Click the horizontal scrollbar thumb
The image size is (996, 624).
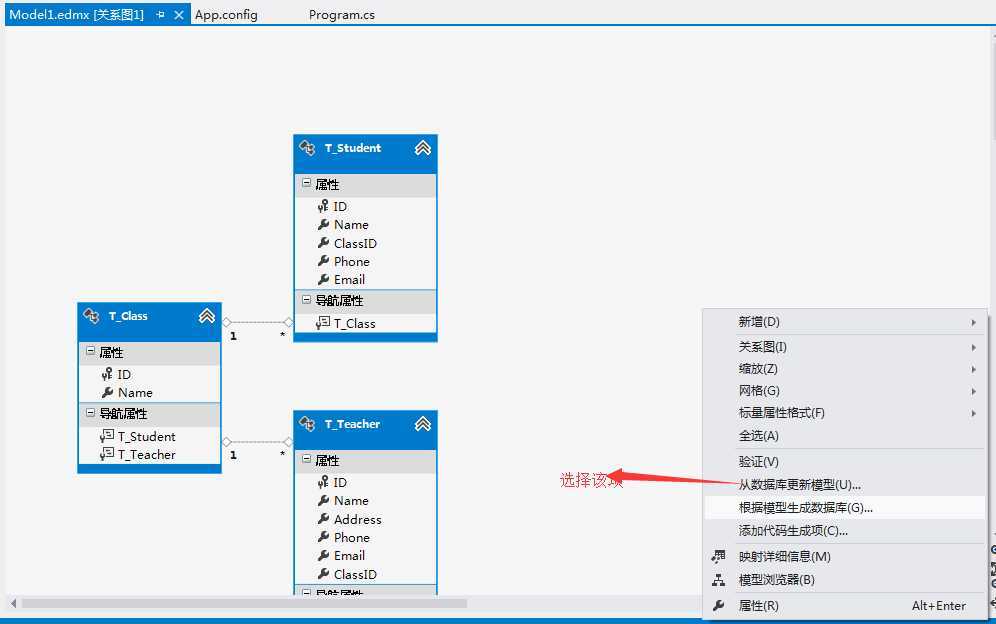[245, 603]
